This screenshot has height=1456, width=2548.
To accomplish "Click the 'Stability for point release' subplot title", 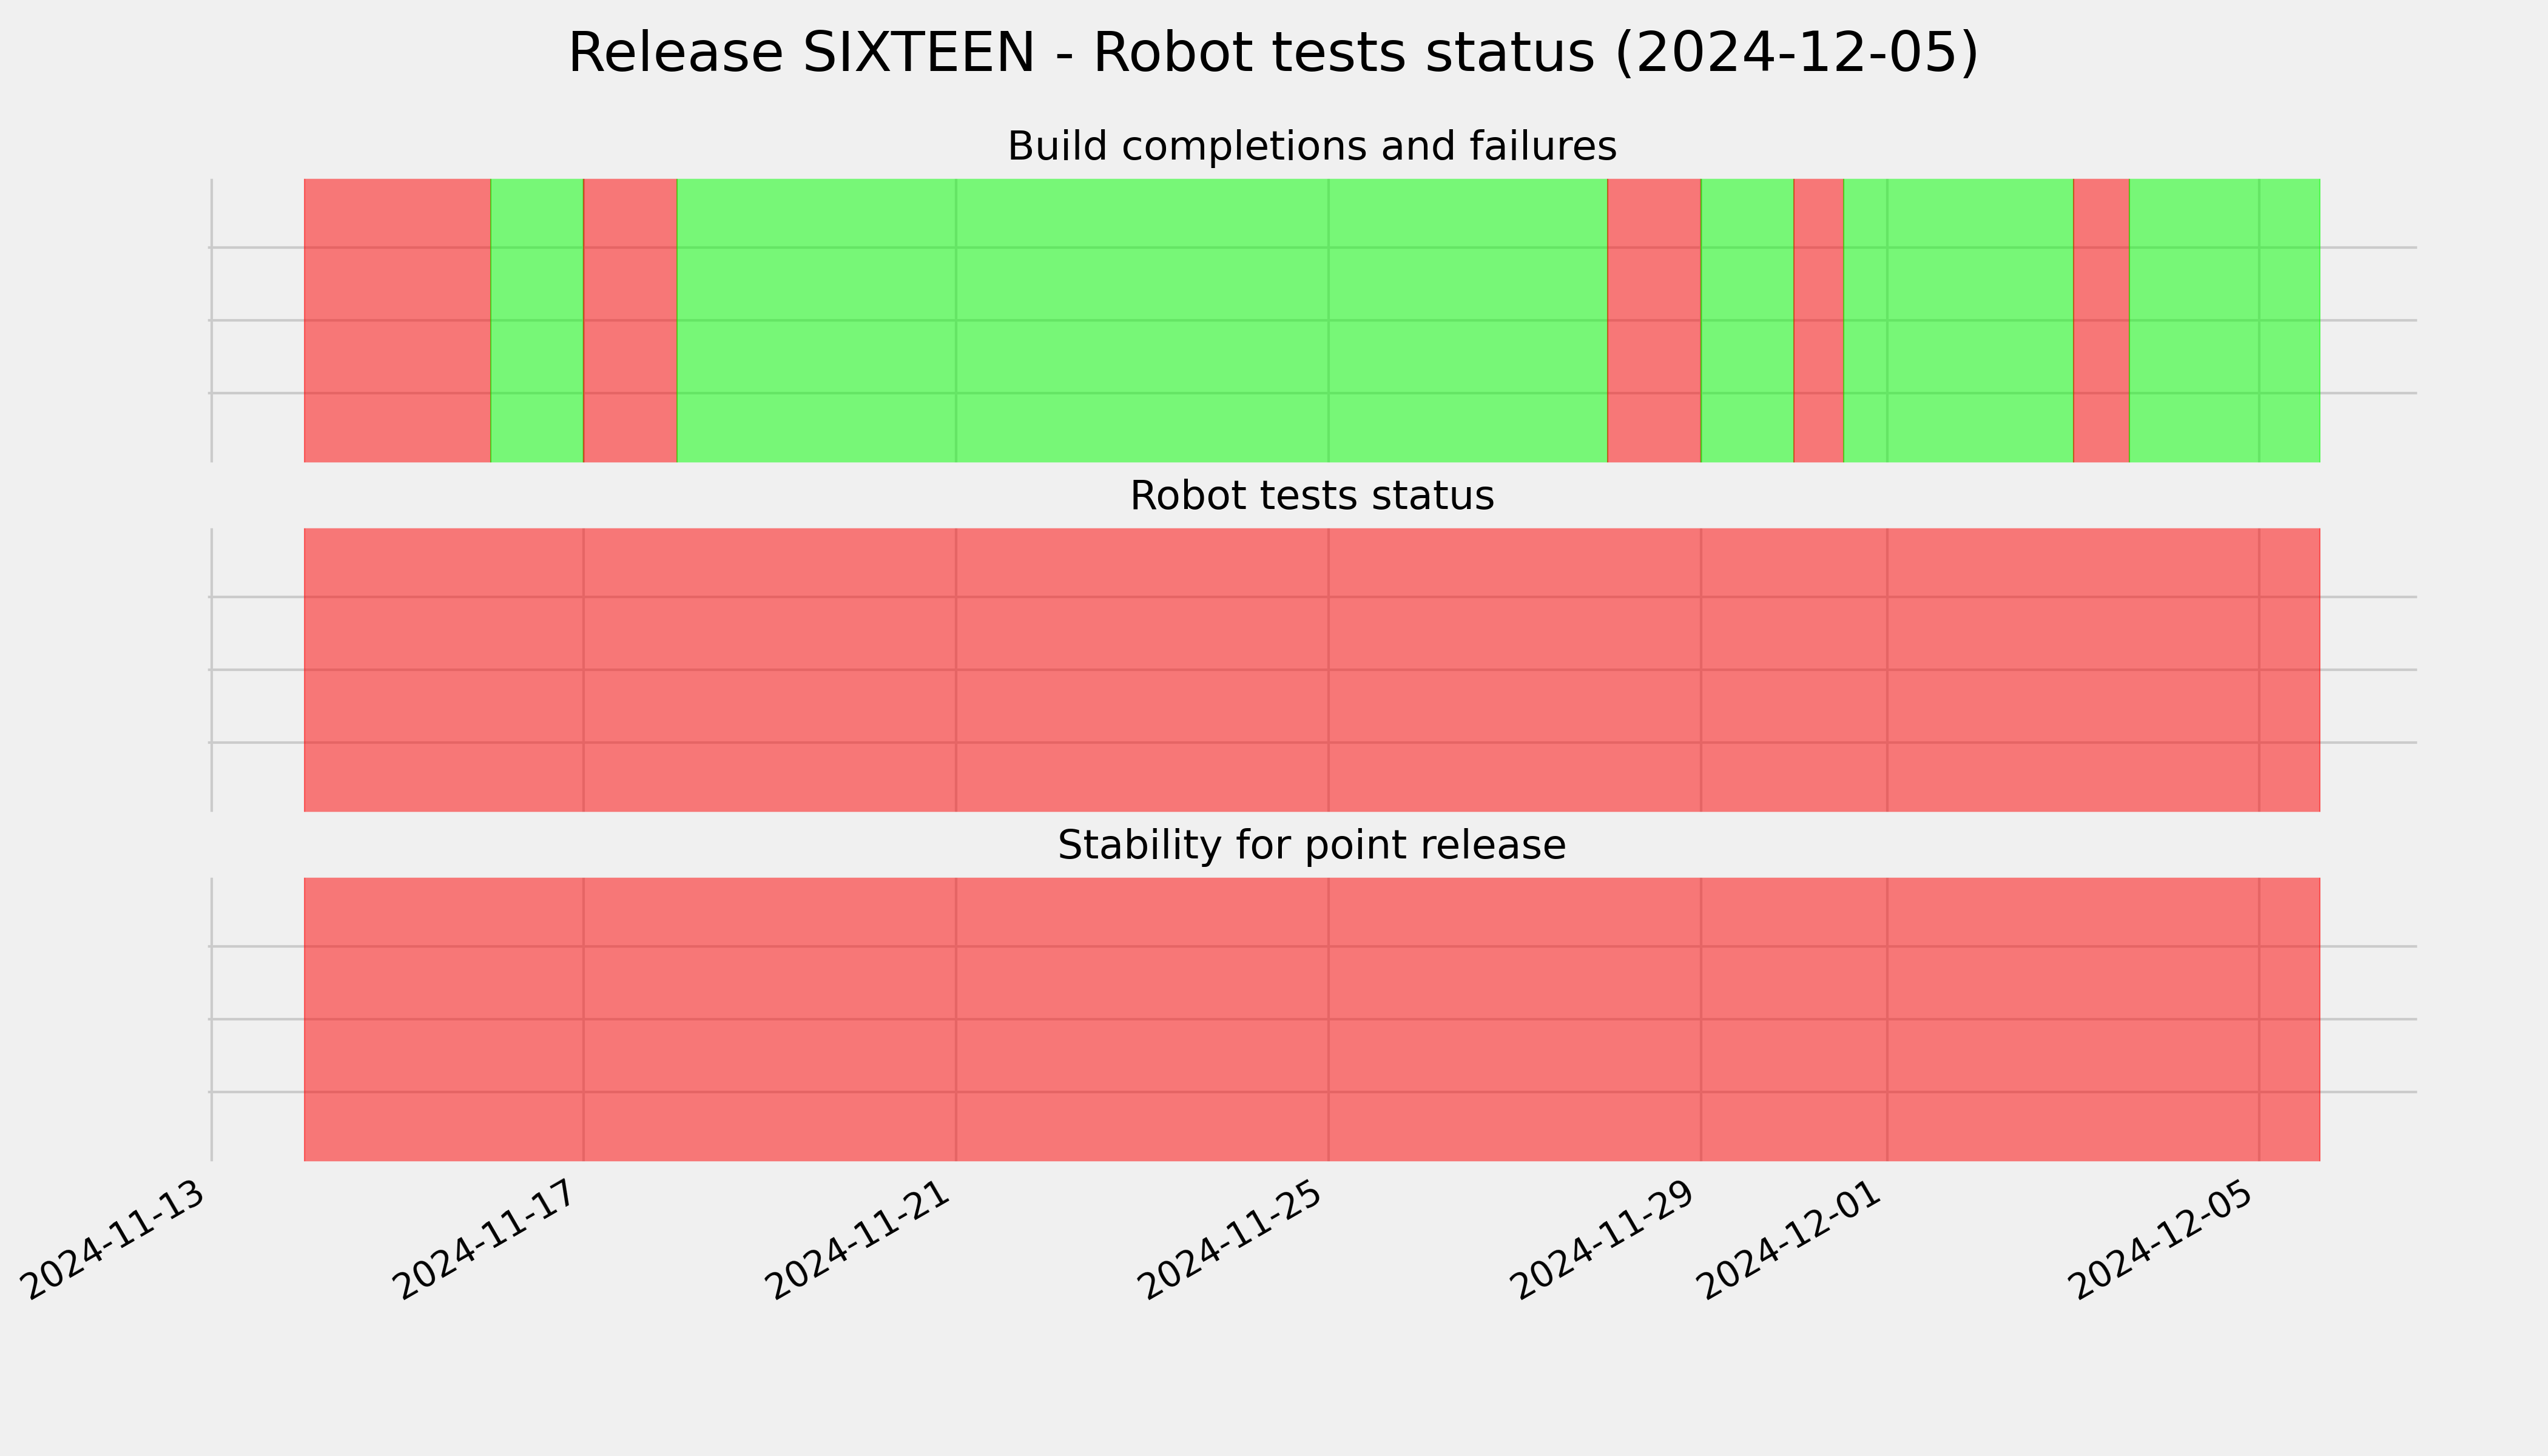I will coord(1311,846).
